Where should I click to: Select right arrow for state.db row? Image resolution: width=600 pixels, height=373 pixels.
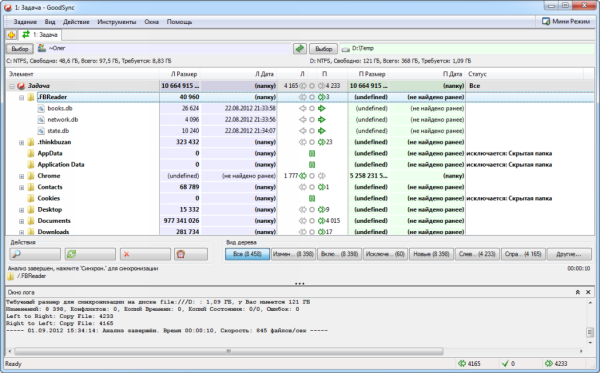coord(322,131)
